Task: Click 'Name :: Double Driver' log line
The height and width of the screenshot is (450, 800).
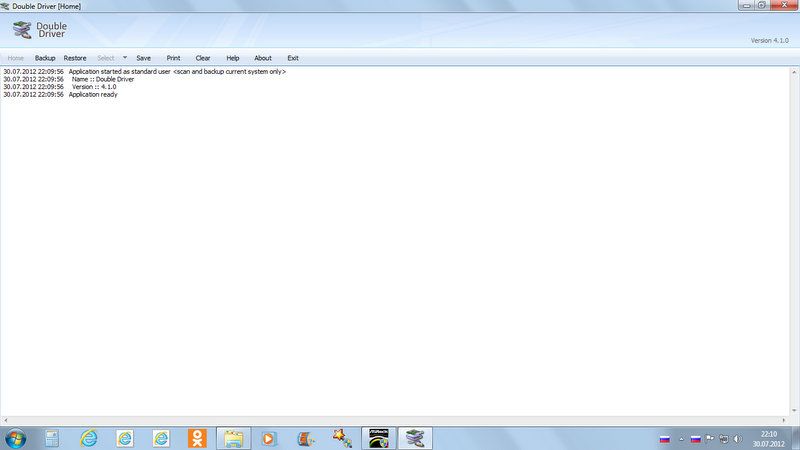Action: [103, 79]
